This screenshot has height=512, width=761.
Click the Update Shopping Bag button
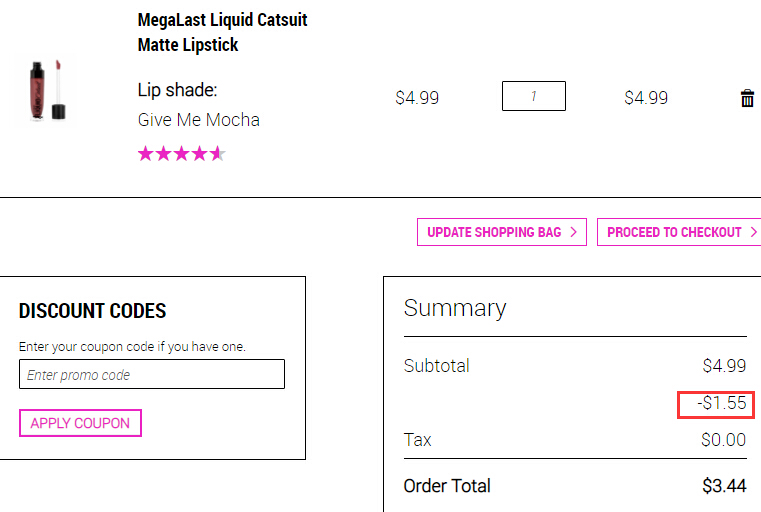502,232
